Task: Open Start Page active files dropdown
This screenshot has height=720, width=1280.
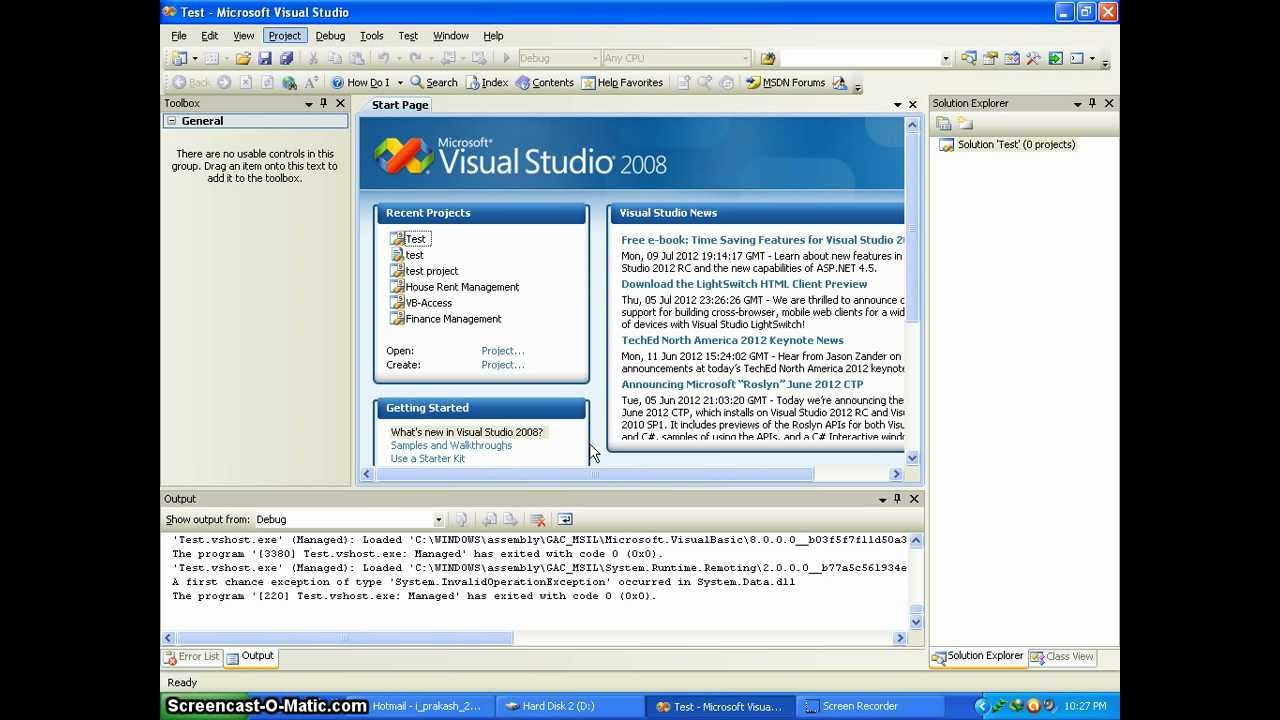Action: (898, 105)
